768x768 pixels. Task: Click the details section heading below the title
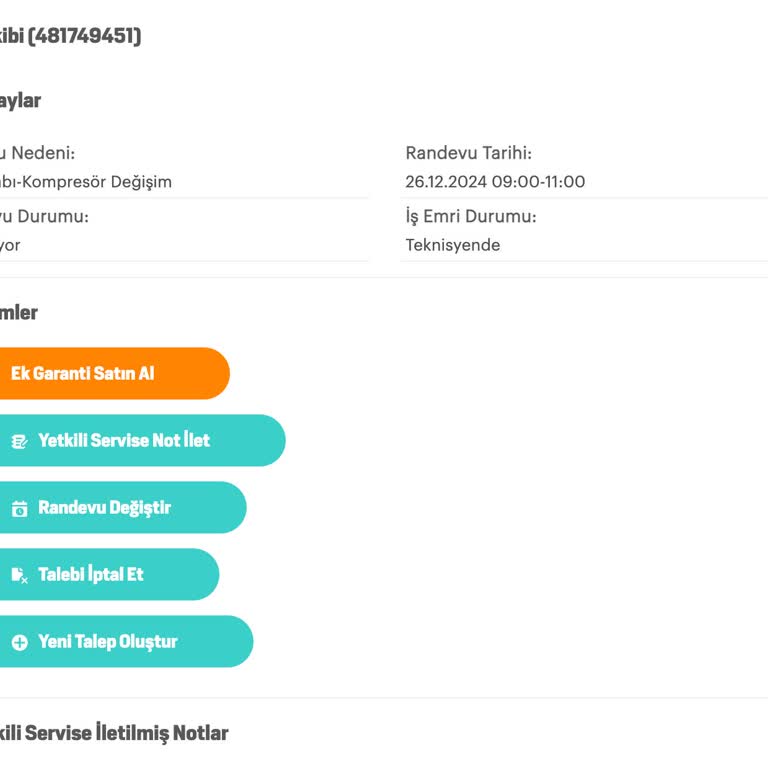coord(20,100)
